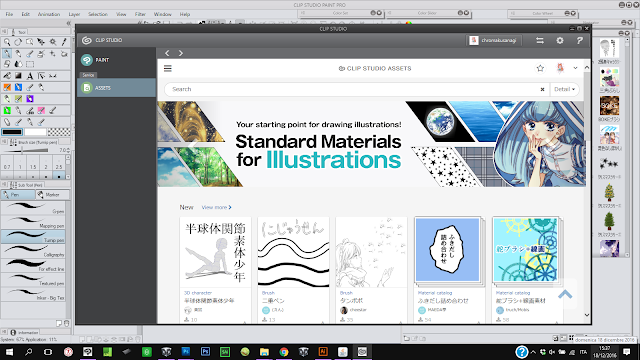Open Clip Studio help question mark
This screenshot has width=640, height=360.
click(580, 40)
